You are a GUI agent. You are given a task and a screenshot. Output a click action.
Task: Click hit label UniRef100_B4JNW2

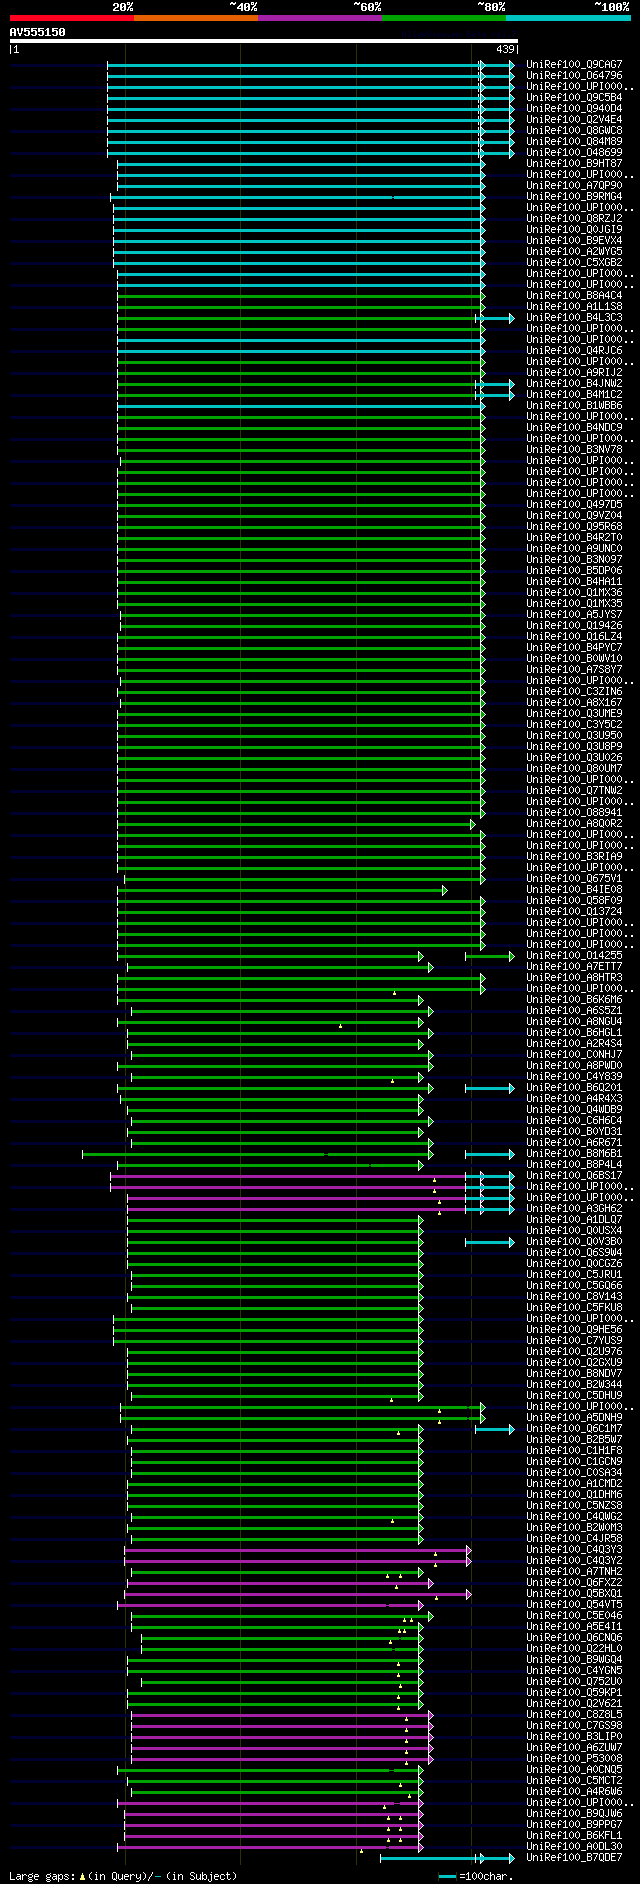point(574,384)
